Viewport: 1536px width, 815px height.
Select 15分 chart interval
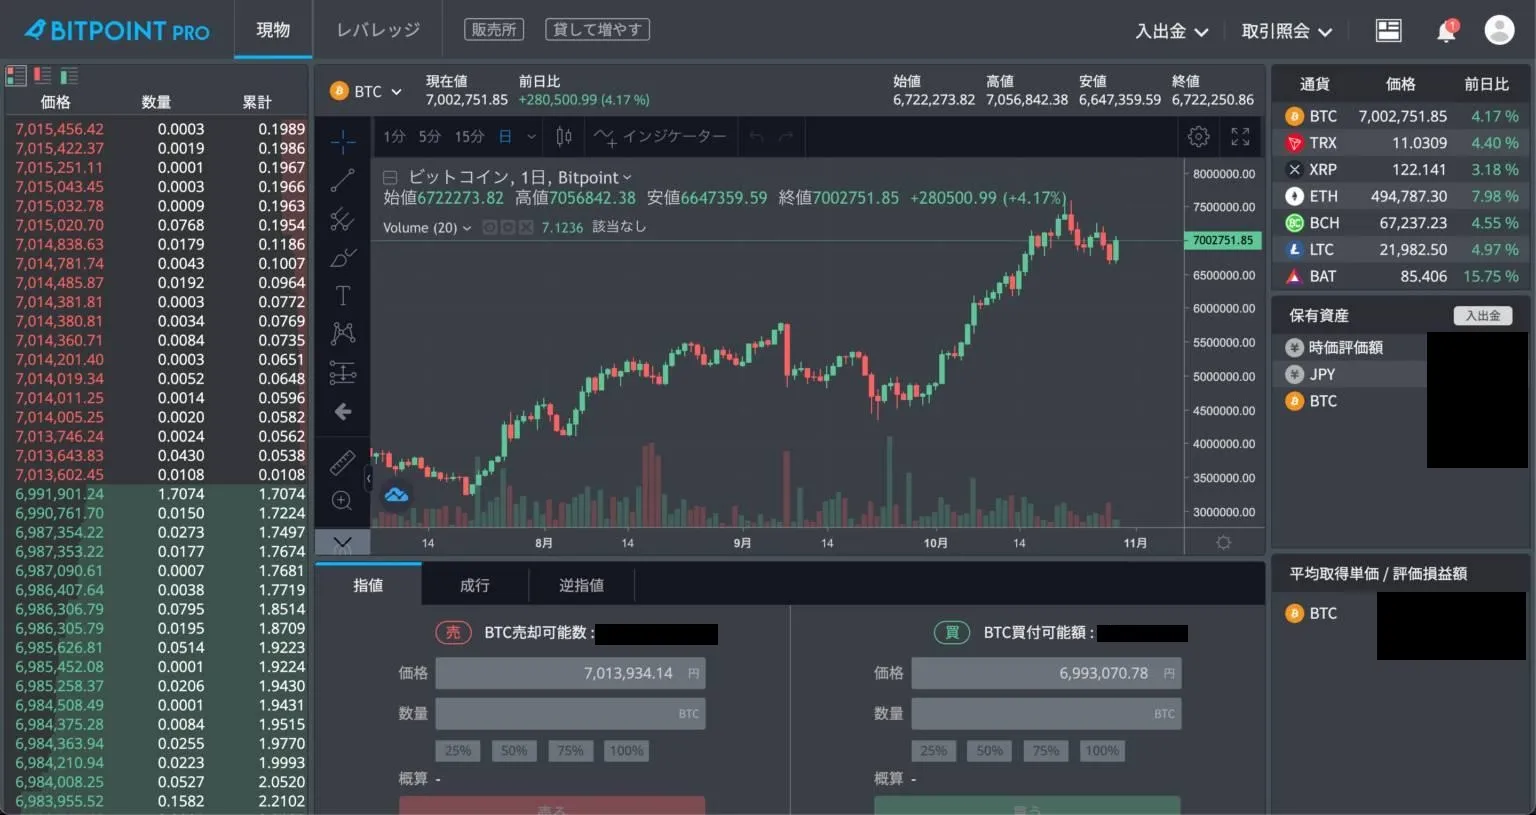point(469,136)
